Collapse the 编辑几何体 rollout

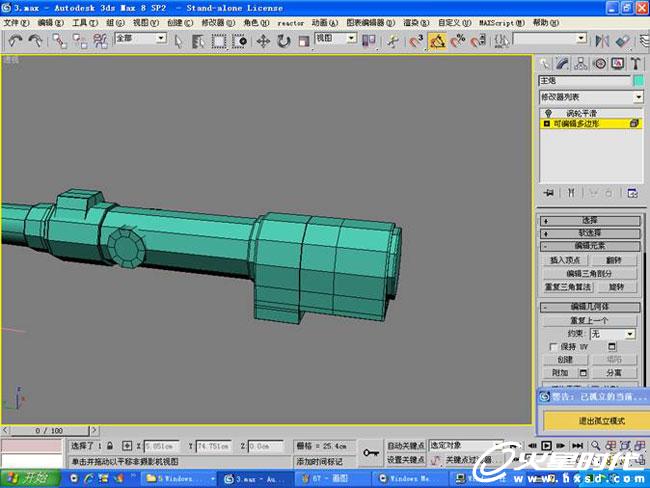(x=589, y=307)
